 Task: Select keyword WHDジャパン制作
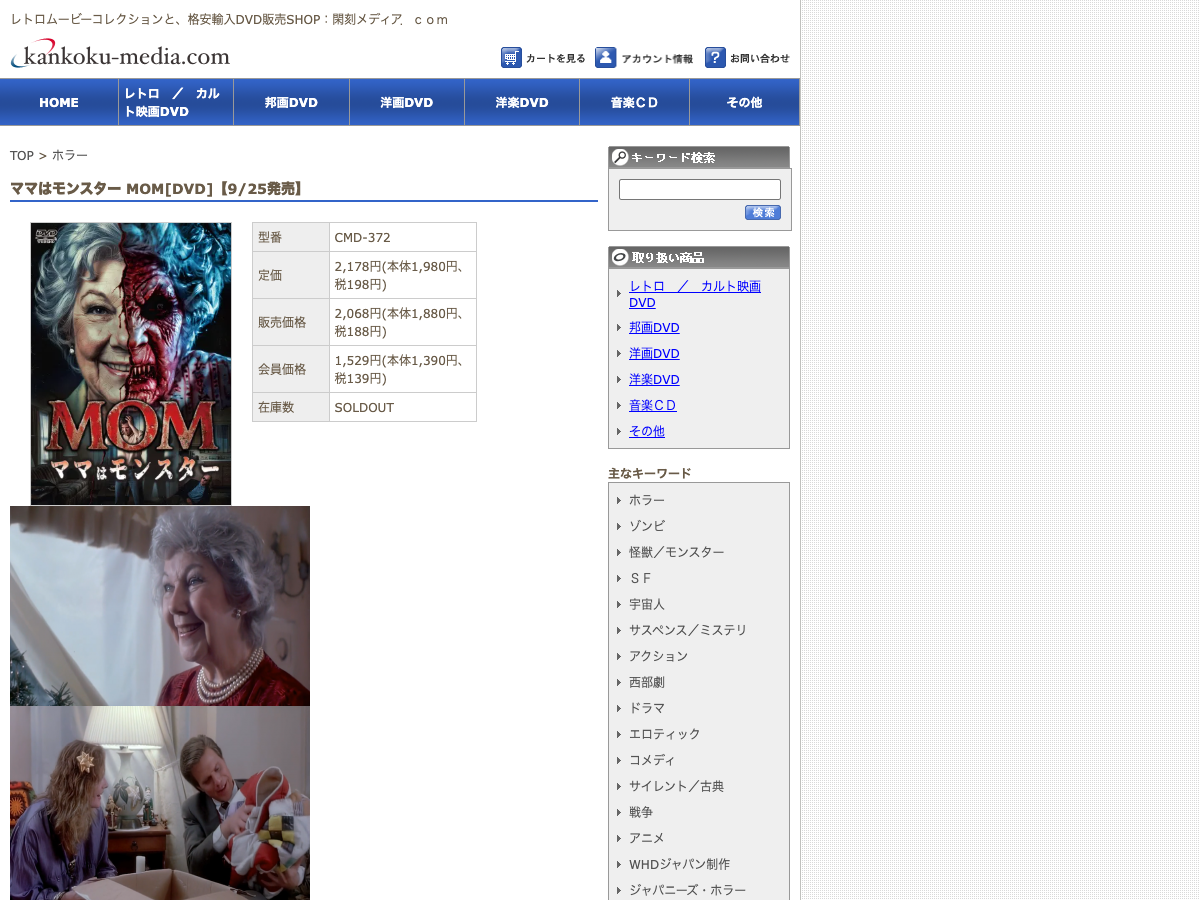click(x=680, y=864)
